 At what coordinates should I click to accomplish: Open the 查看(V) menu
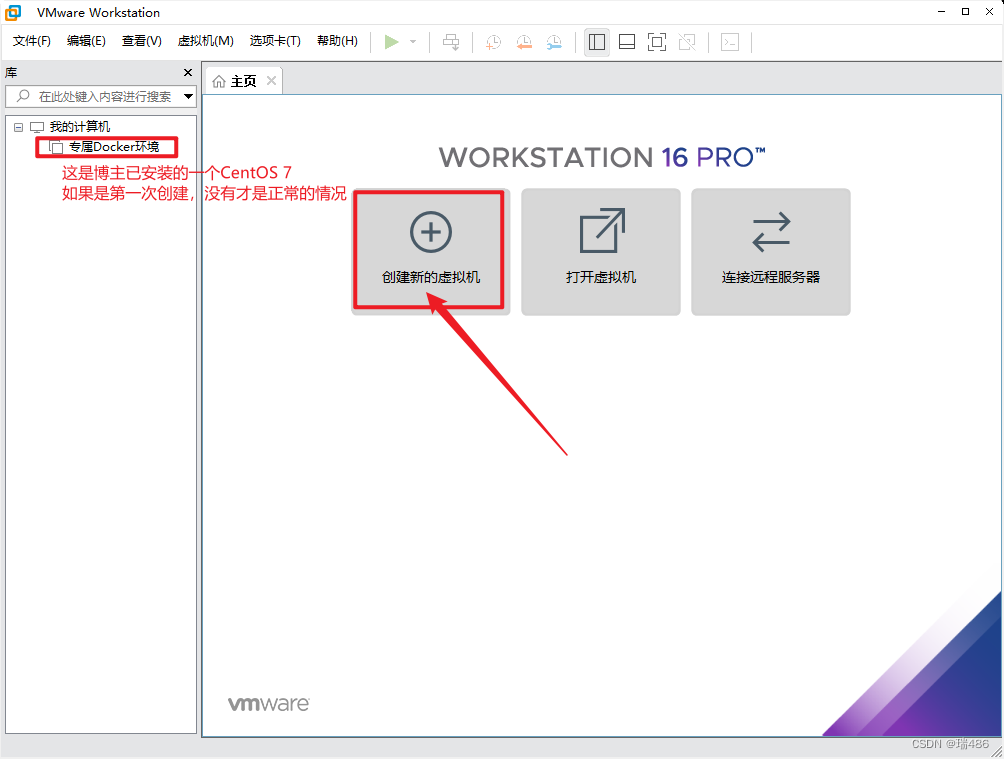pyautogui.click(x=142, y=41)
